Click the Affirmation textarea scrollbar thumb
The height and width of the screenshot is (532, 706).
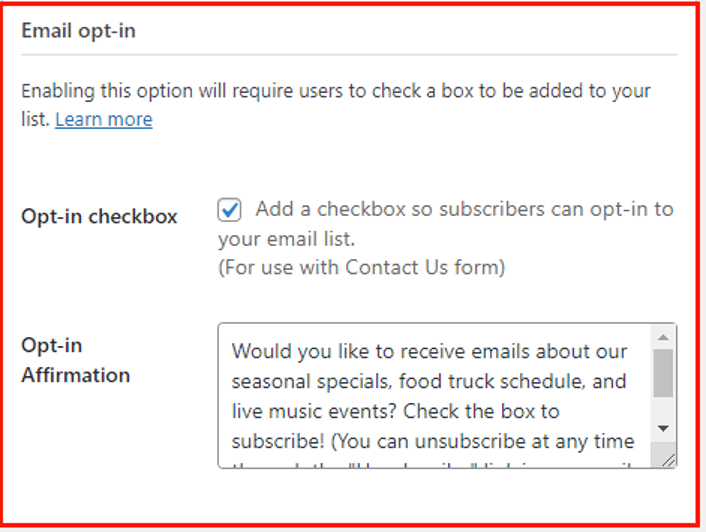(x=662, y=373)
